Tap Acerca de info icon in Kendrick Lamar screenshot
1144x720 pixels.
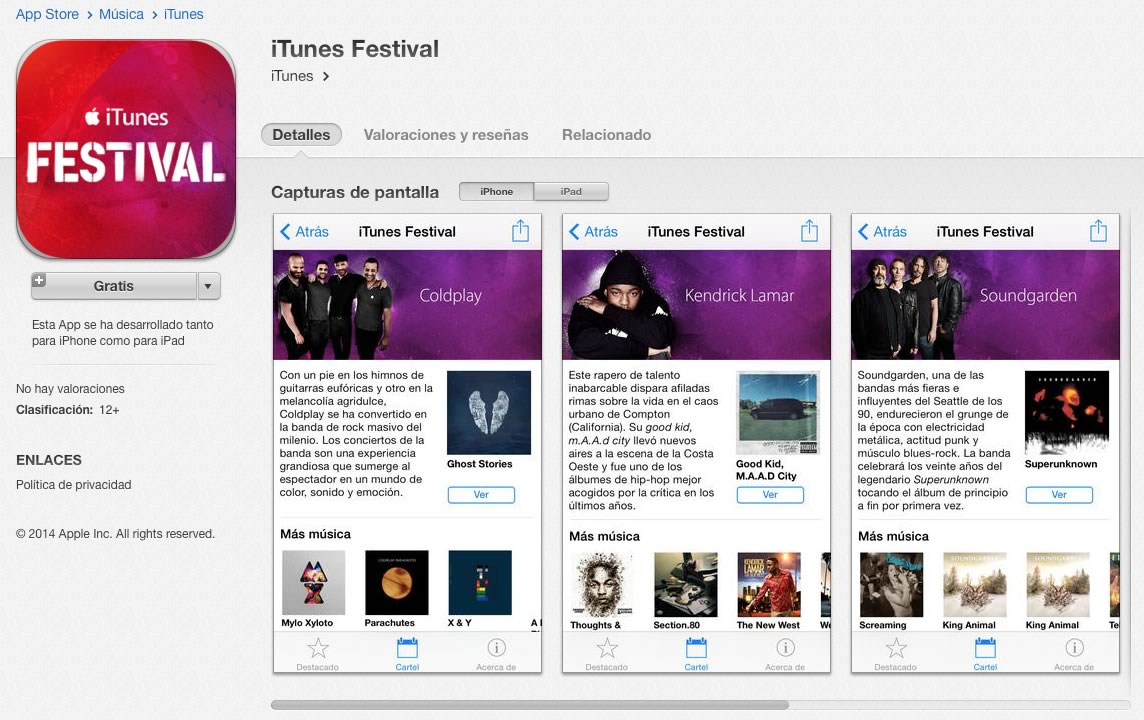point(785,648)
